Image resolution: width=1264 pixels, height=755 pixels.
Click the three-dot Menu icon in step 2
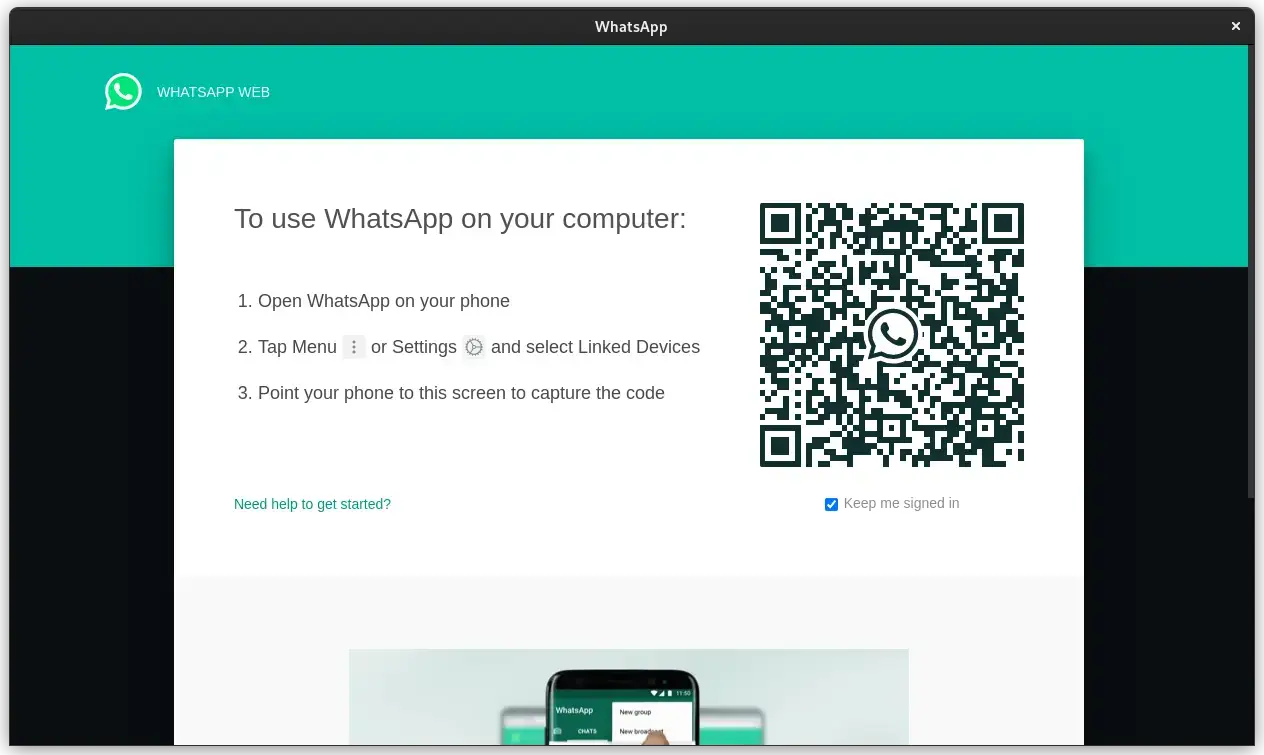click(354, 347)
